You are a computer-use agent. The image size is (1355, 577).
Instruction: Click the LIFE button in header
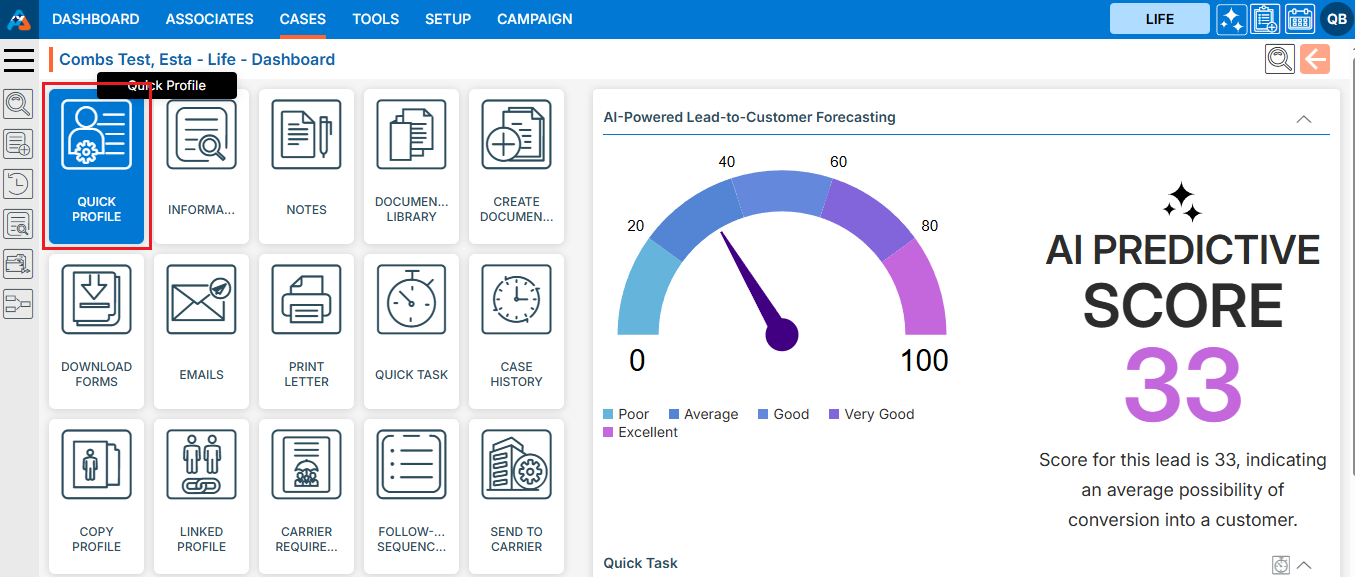[x=1159, y=19]
